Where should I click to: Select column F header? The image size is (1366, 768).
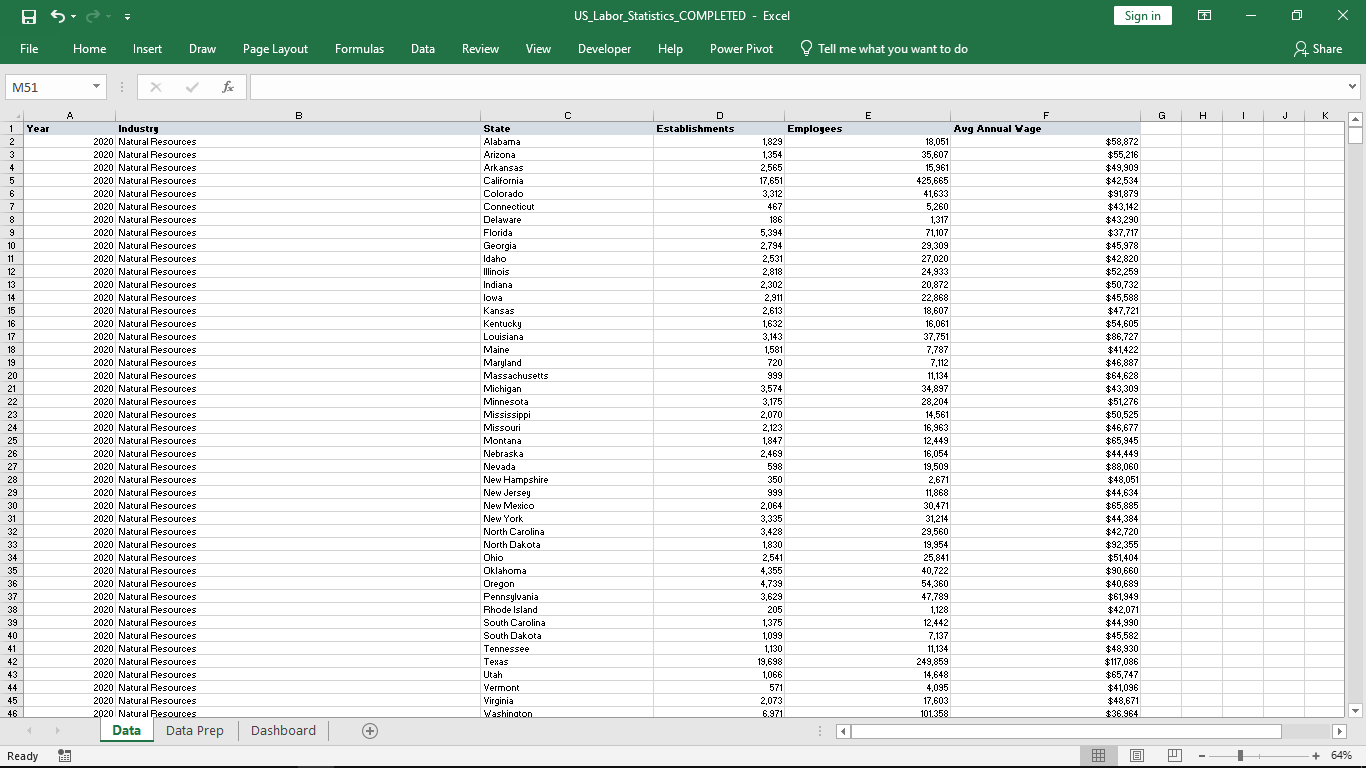(1046, 116)
